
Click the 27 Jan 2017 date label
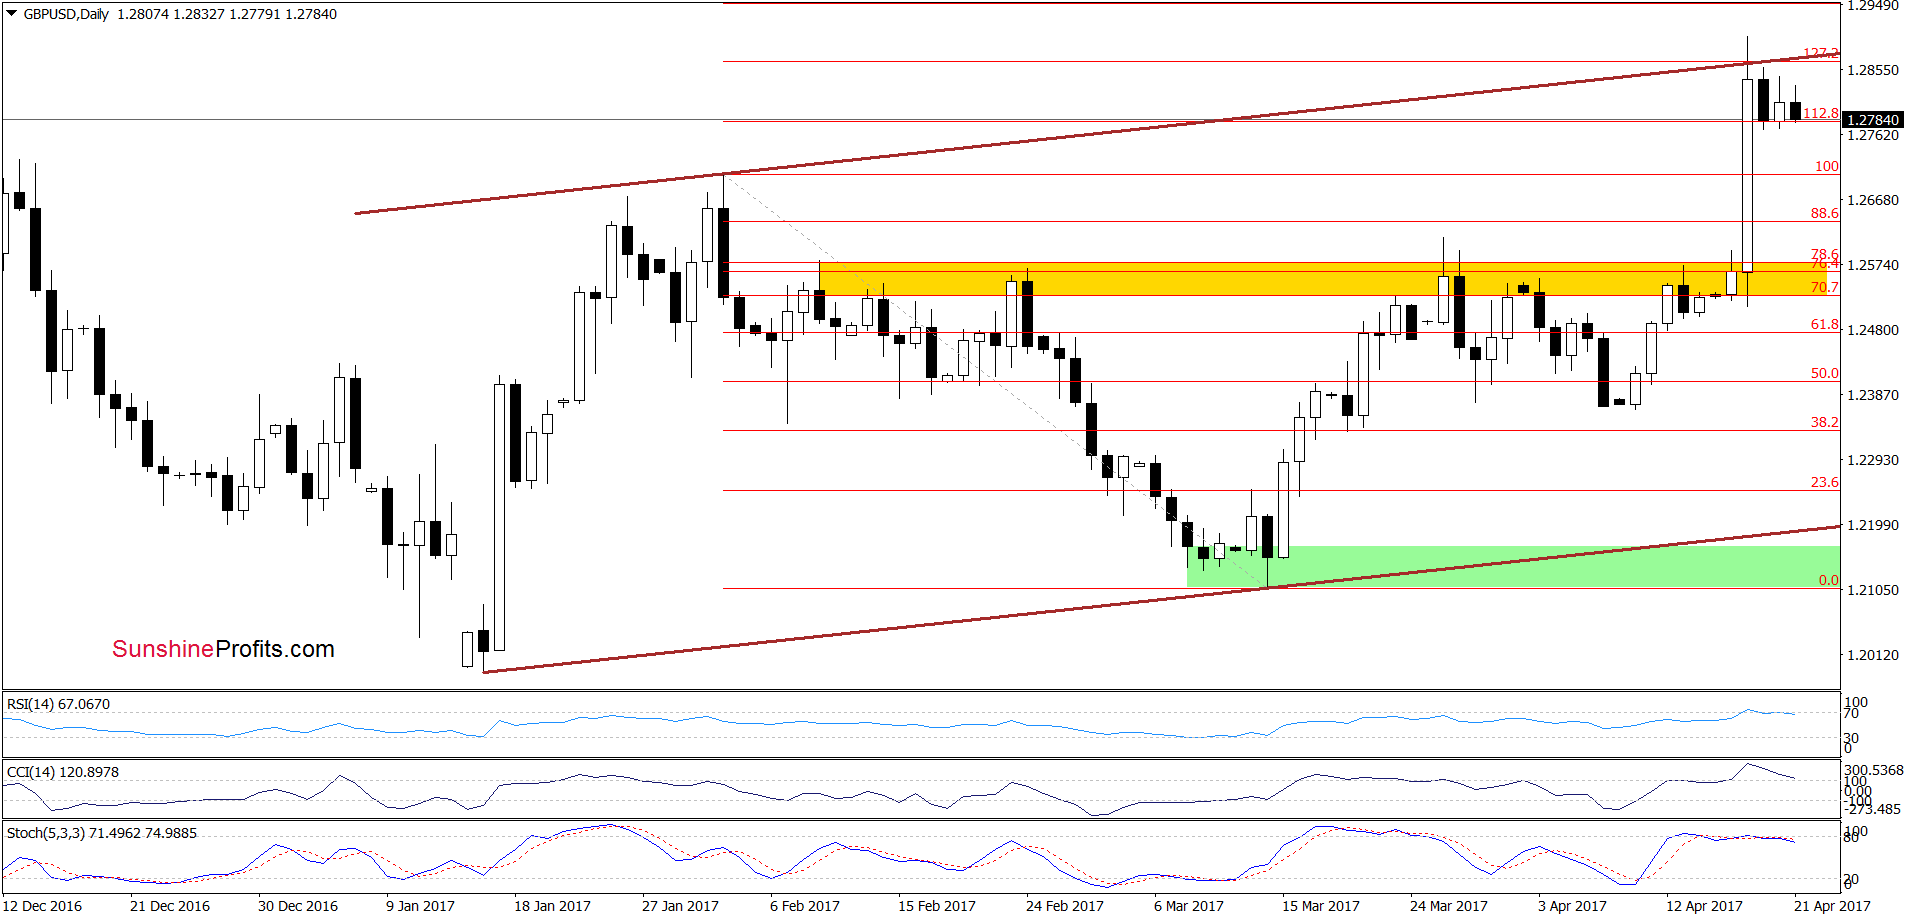coord(680,907)
